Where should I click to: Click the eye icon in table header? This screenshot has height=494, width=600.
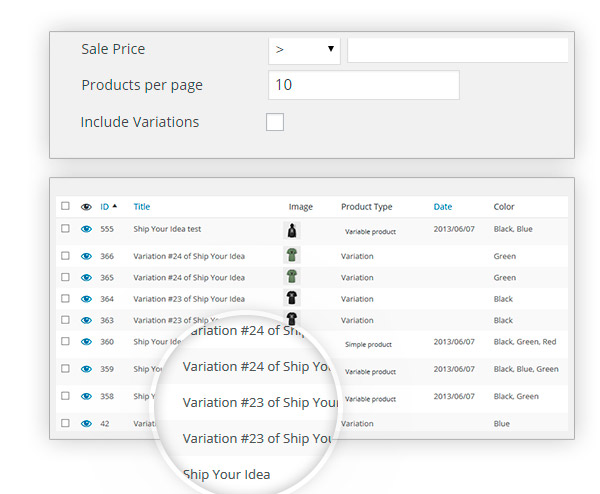(86, 207)
